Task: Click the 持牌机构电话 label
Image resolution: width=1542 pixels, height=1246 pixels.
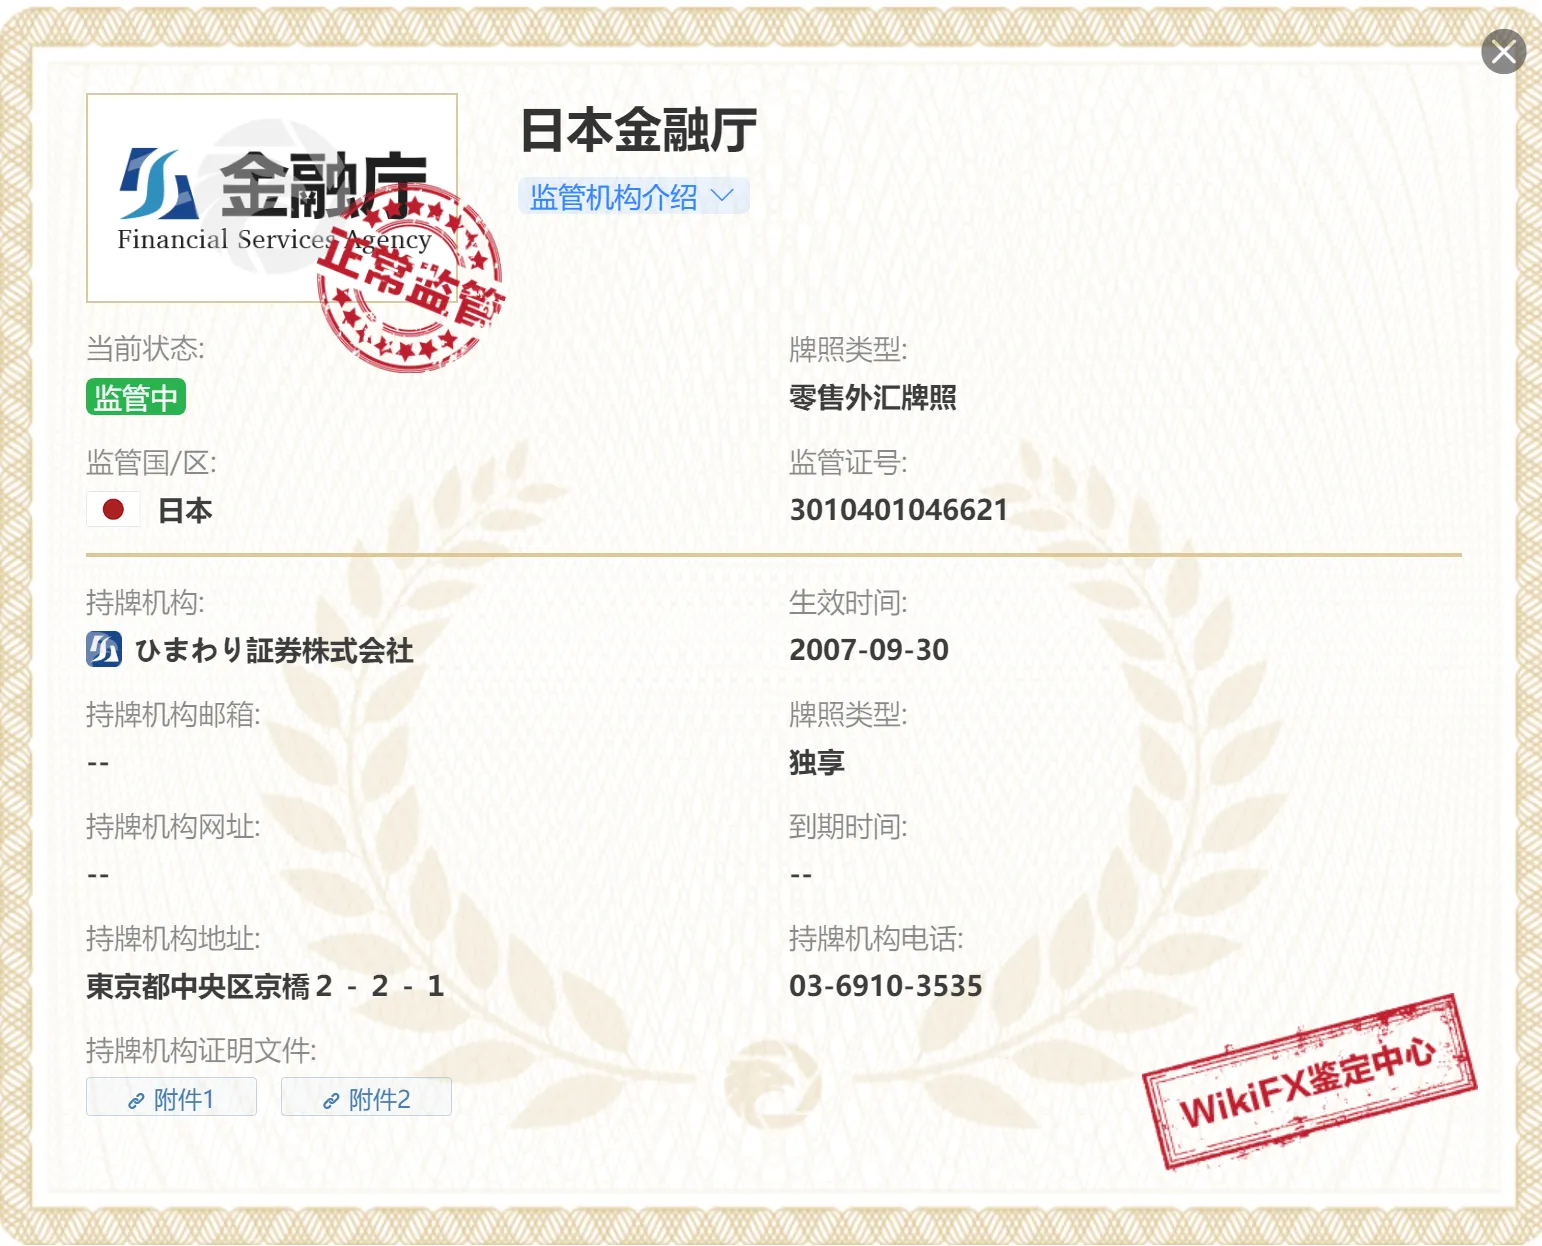Action: pyautogui.click(x=876, y=938)
